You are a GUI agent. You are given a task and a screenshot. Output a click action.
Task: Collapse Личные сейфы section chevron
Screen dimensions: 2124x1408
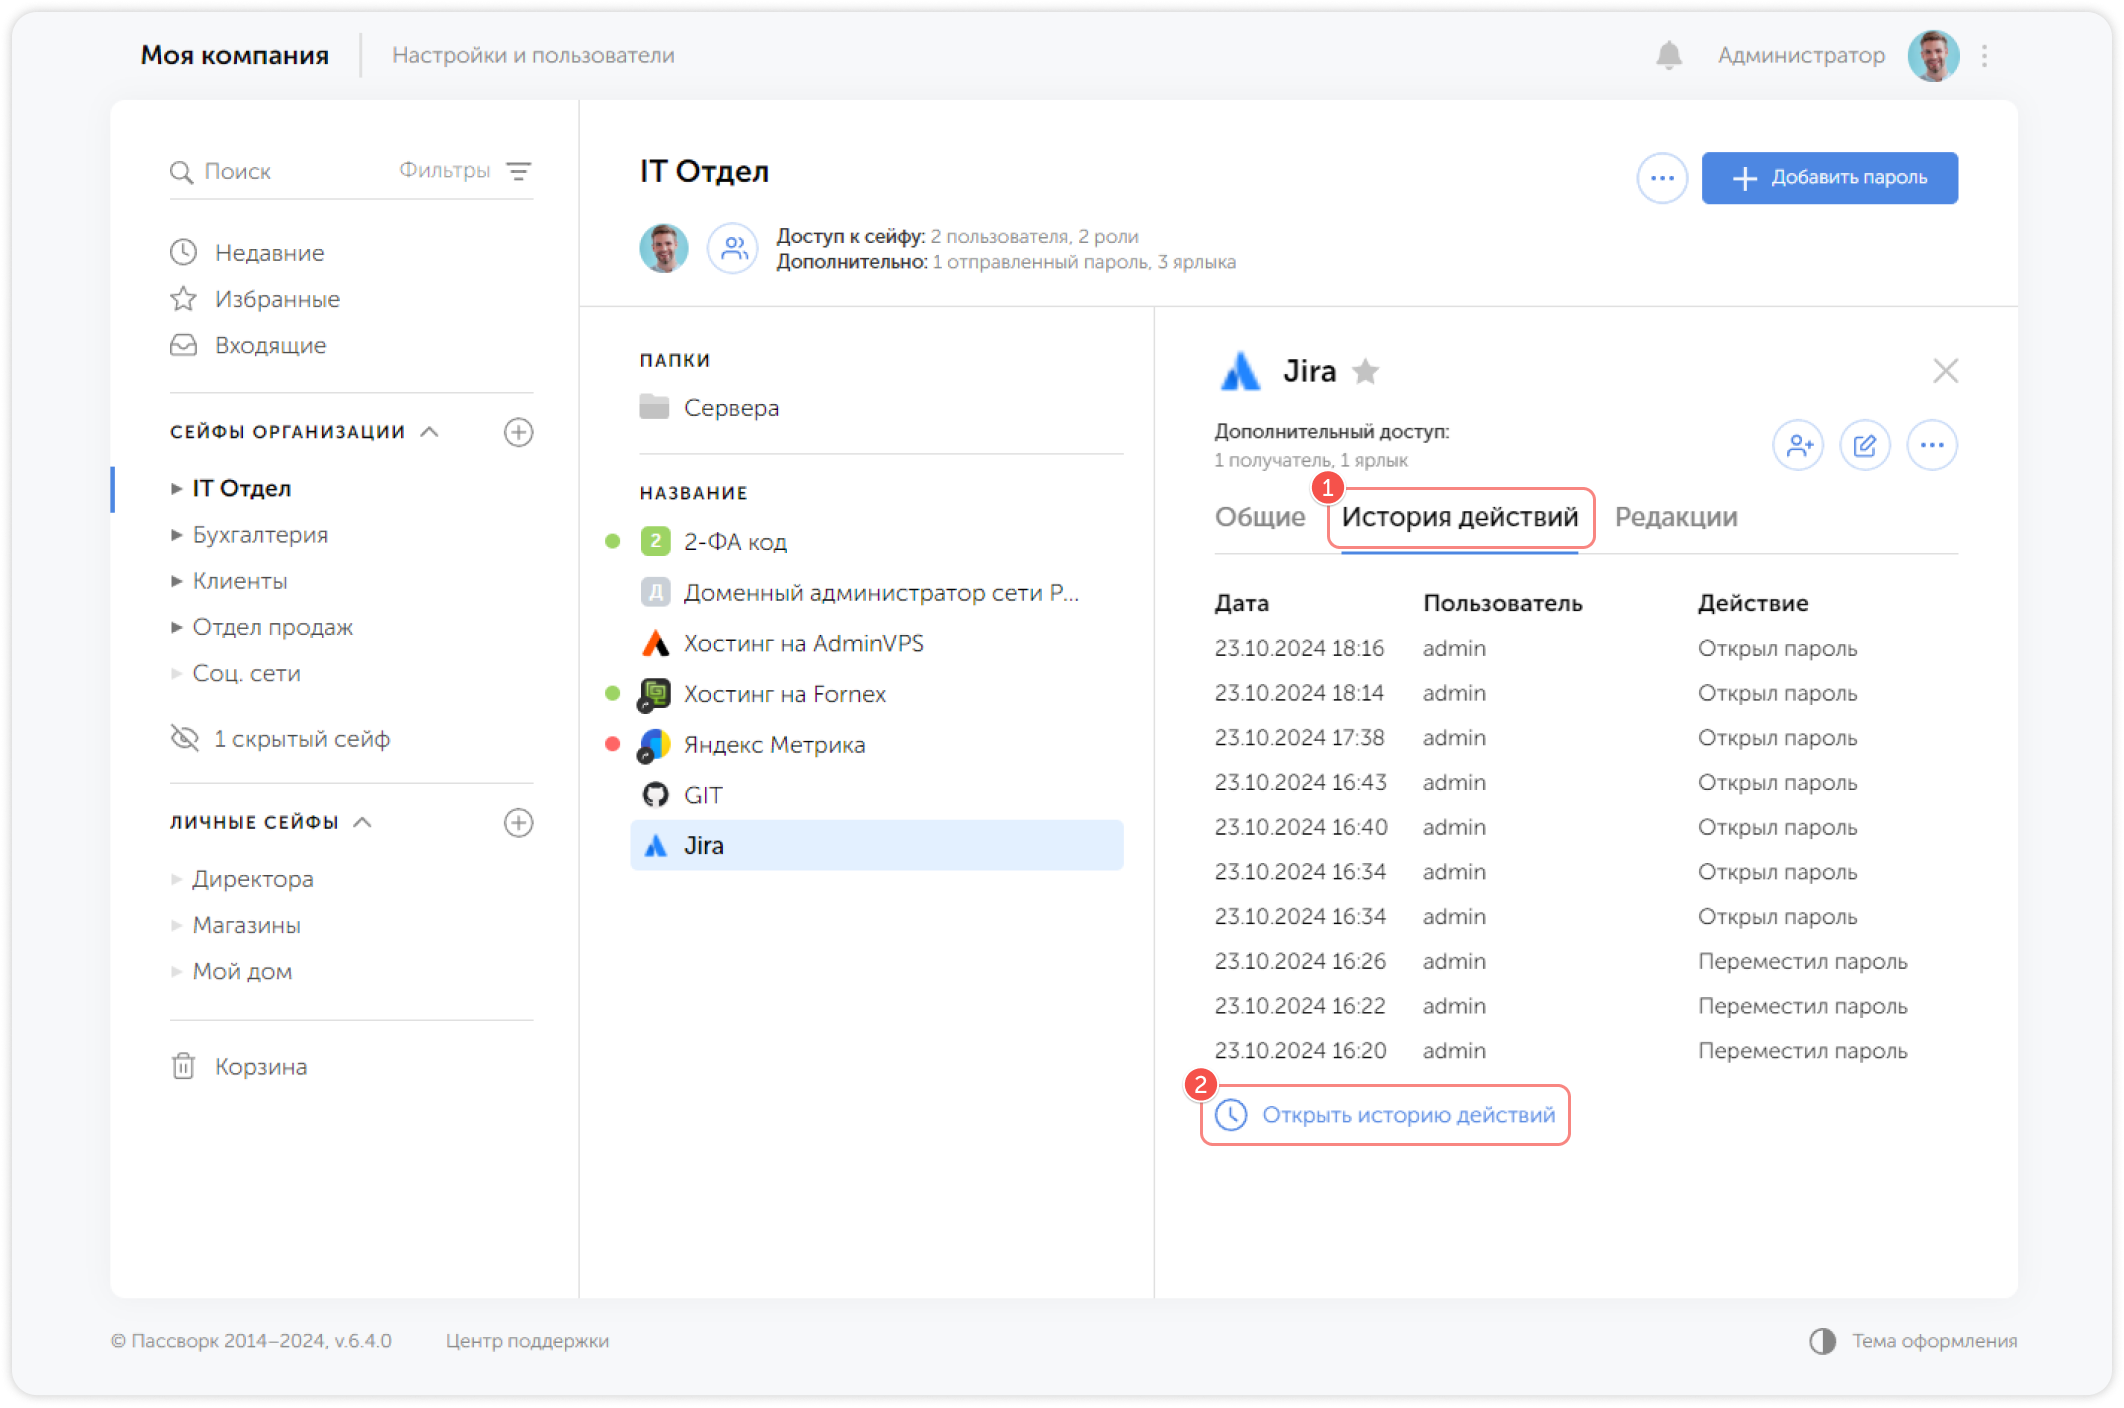363,822
